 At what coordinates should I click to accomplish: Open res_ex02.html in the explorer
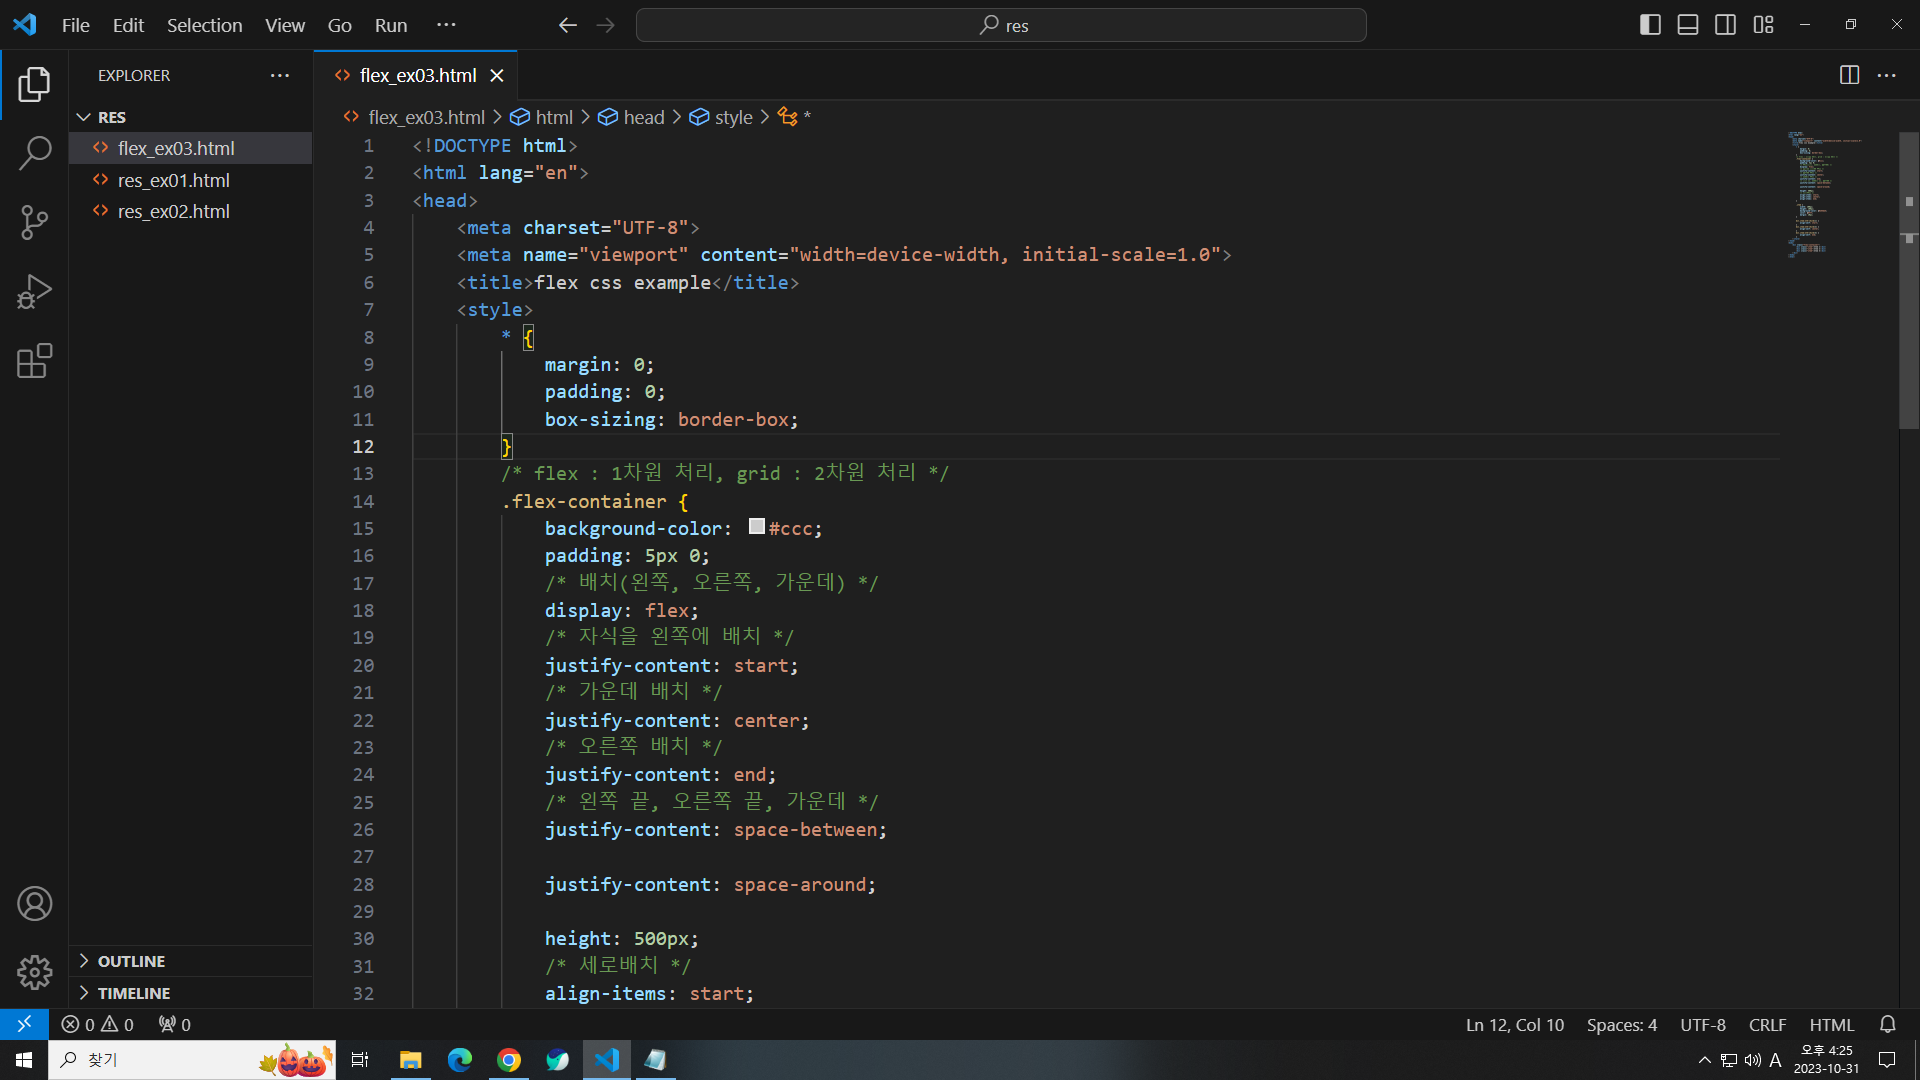(173, 211)
